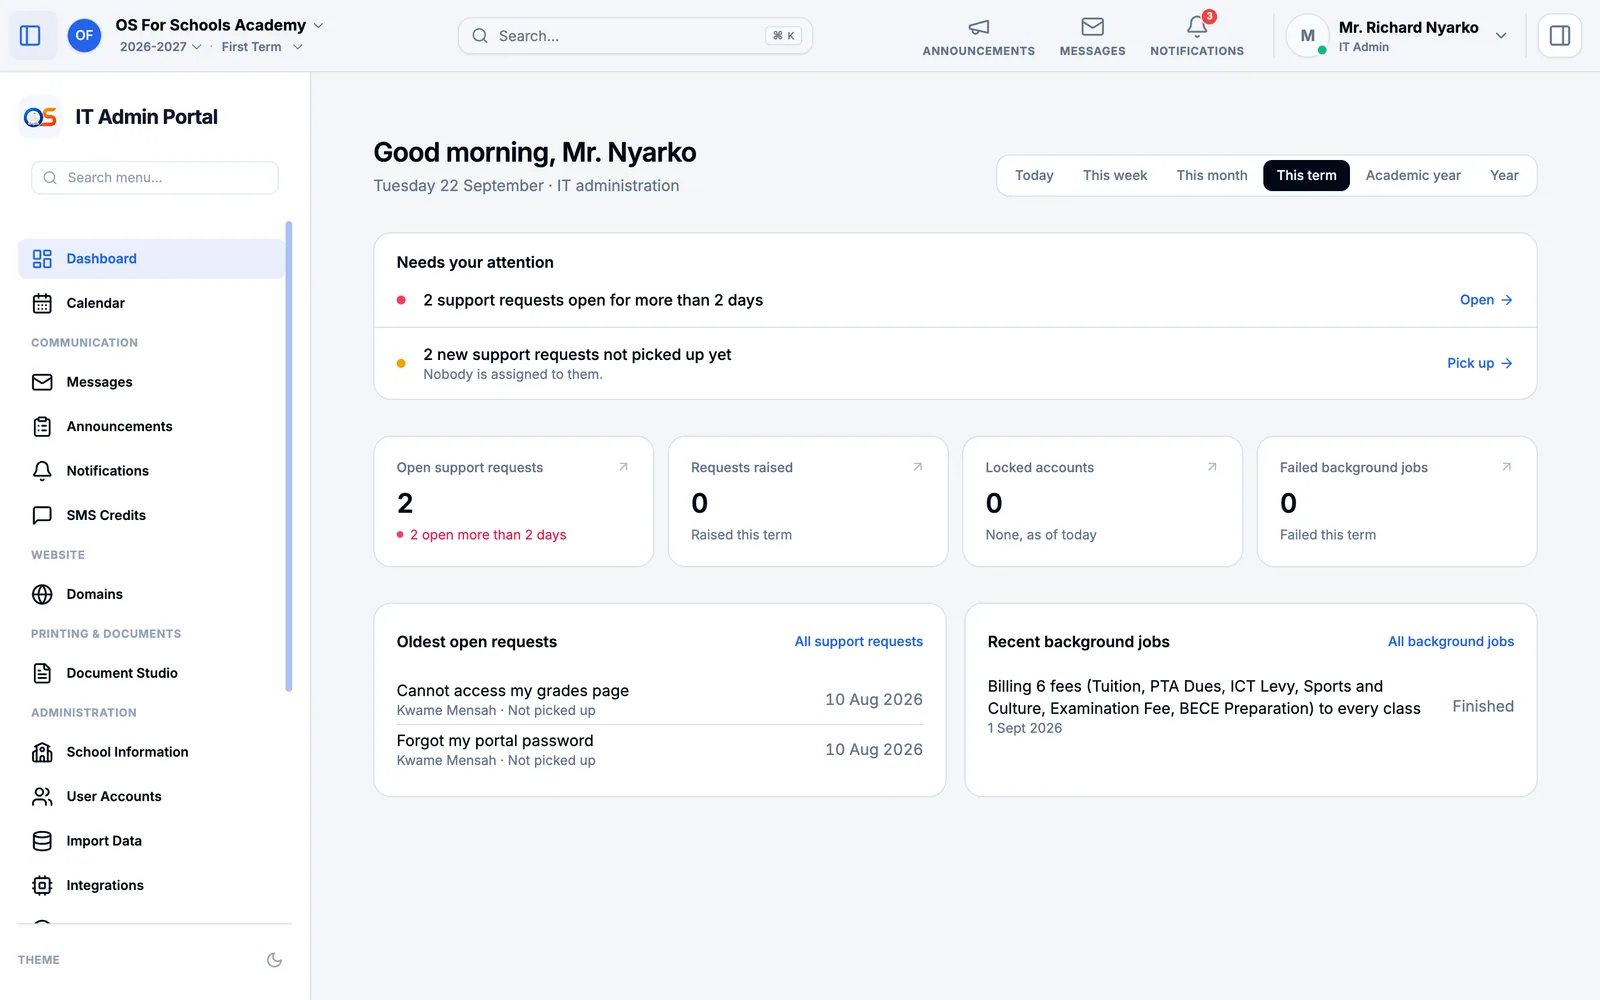
Task: Open User Accounts in sidebar
Action: click(152, 796)
